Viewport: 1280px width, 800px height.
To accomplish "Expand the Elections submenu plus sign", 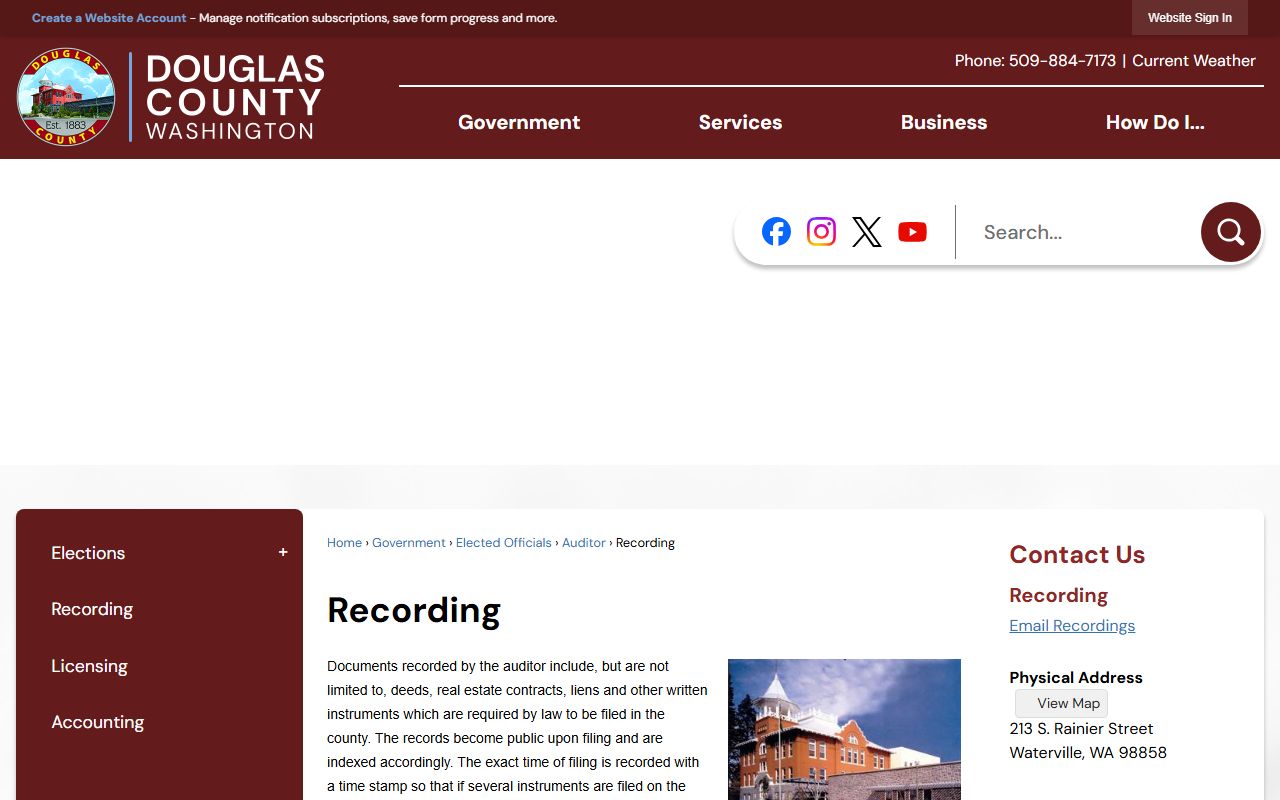I will point(283,552).
